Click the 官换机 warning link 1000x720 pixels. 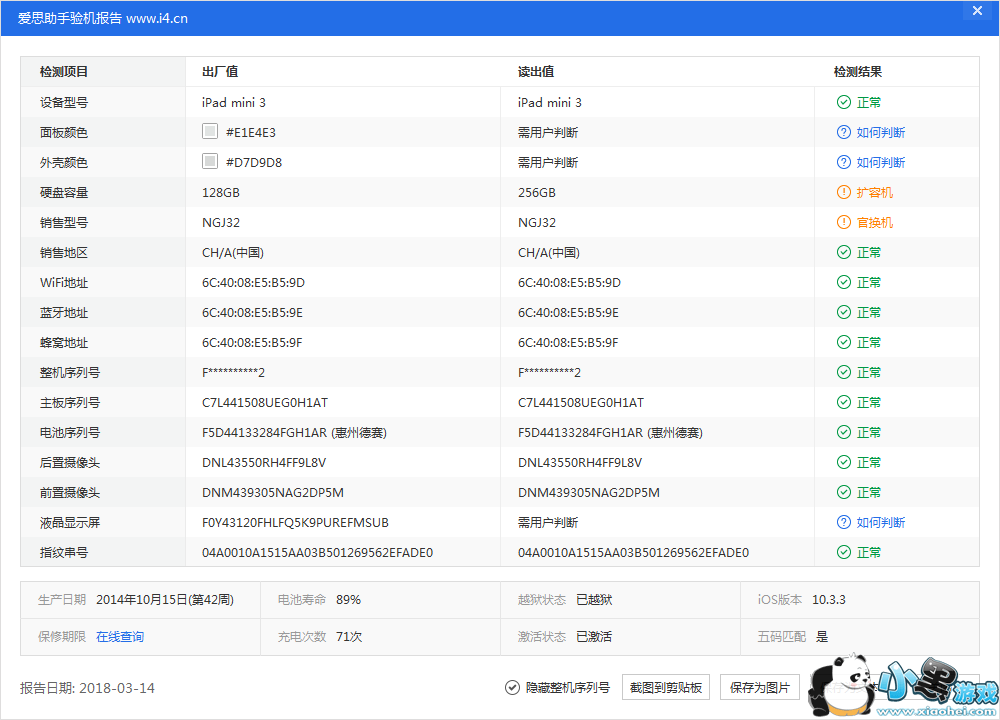click(874, 222)
